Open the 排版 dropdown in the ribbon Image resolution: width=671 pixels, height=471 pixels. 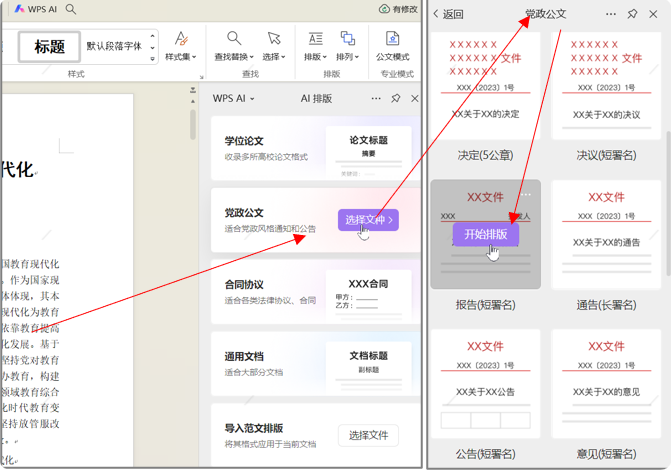(315, 46)
